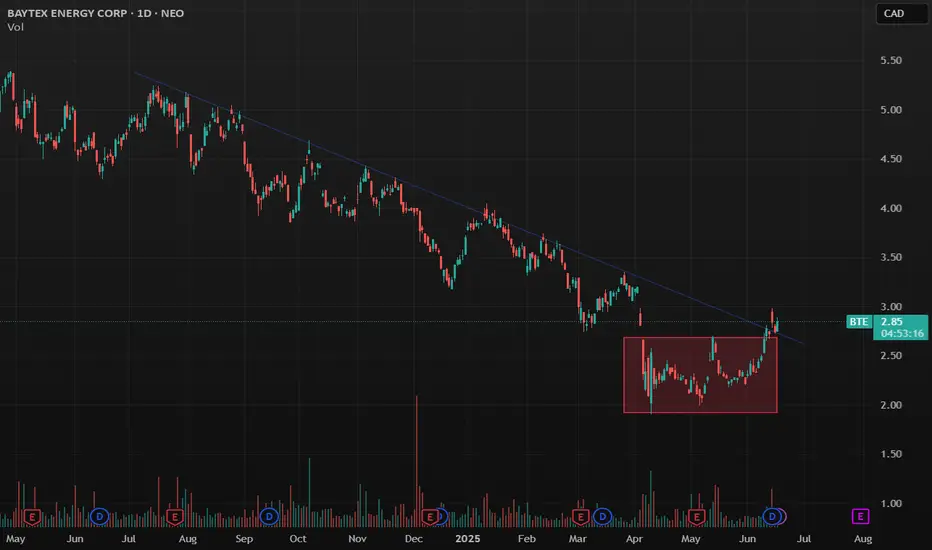
Task: Click the Feb label on time axis
Action: tap(527, 539)
